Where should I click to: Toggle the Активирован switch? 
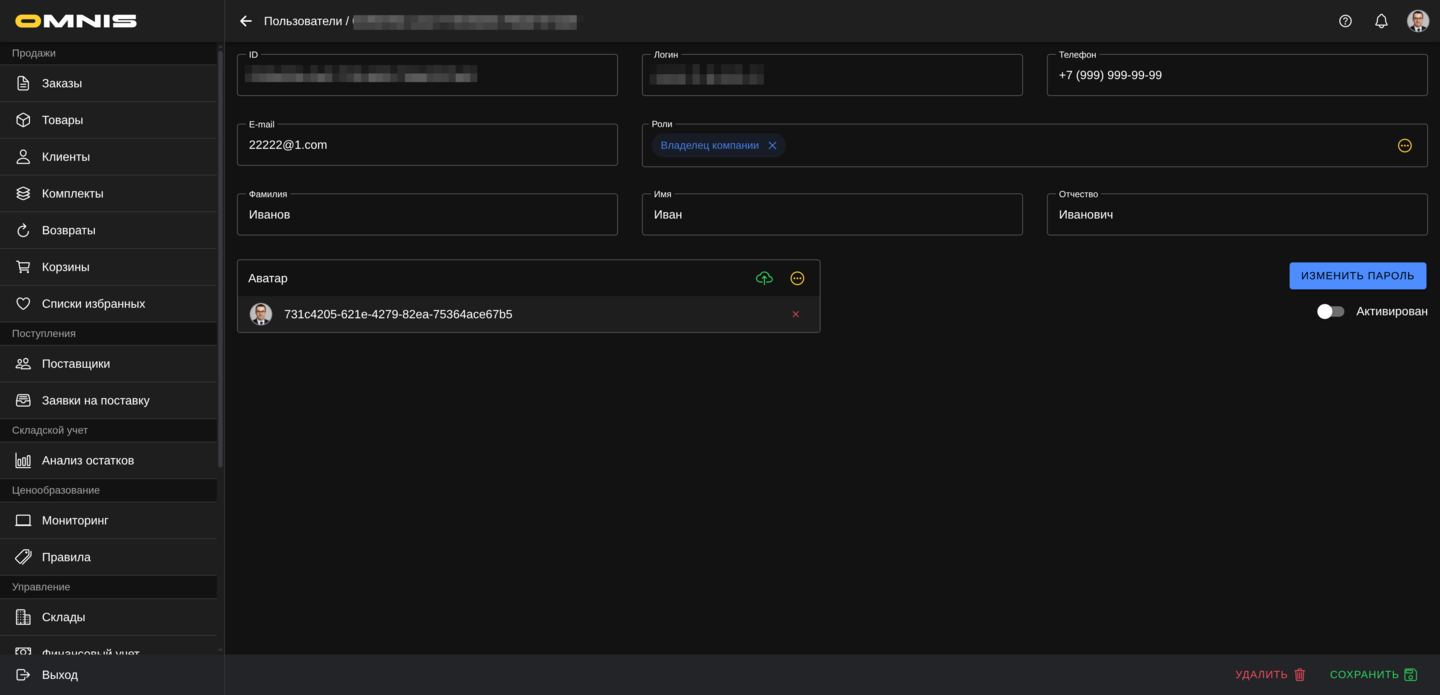1330,312
